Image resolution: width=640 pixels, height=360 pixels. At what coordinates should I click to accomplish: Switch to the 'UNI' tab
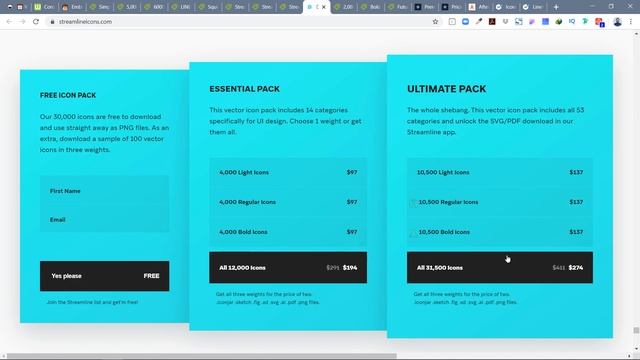(181, 7)
